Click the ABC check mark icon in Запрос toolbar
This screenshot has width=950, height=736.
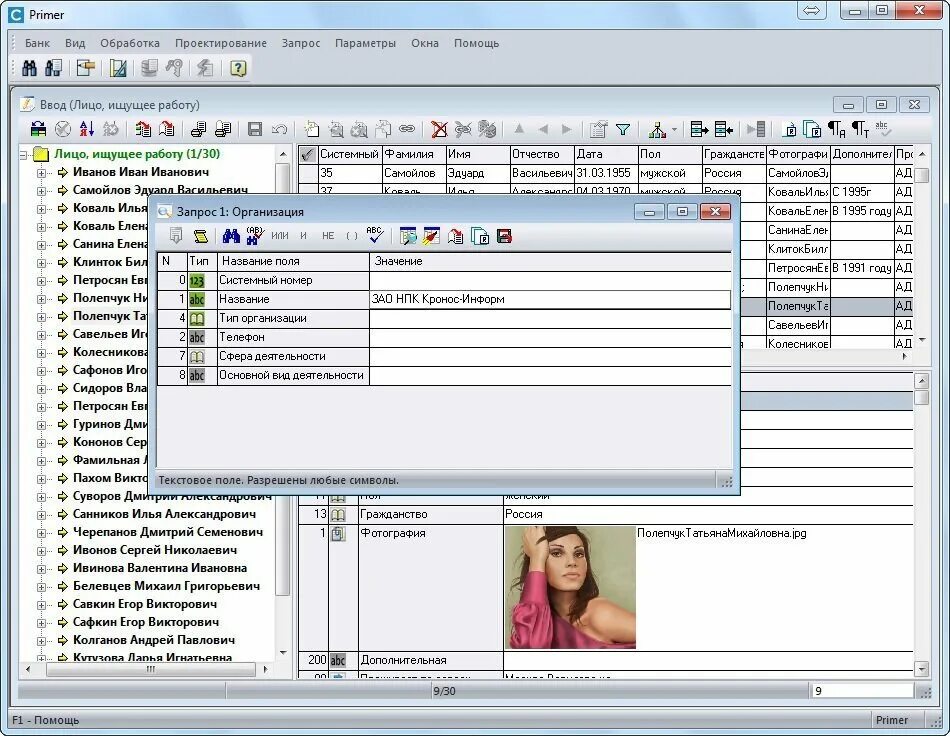(x=375, y=235)
